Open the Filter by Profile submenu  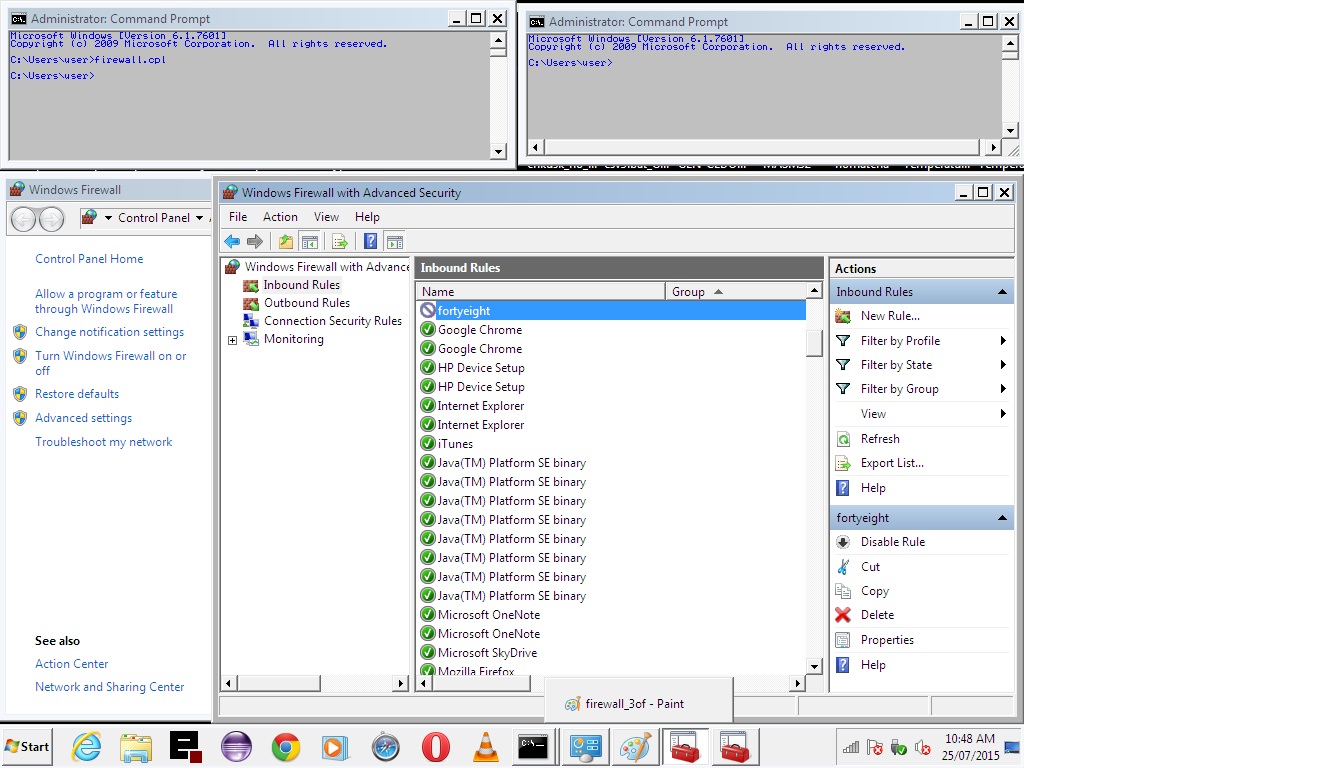click(921, 341)
